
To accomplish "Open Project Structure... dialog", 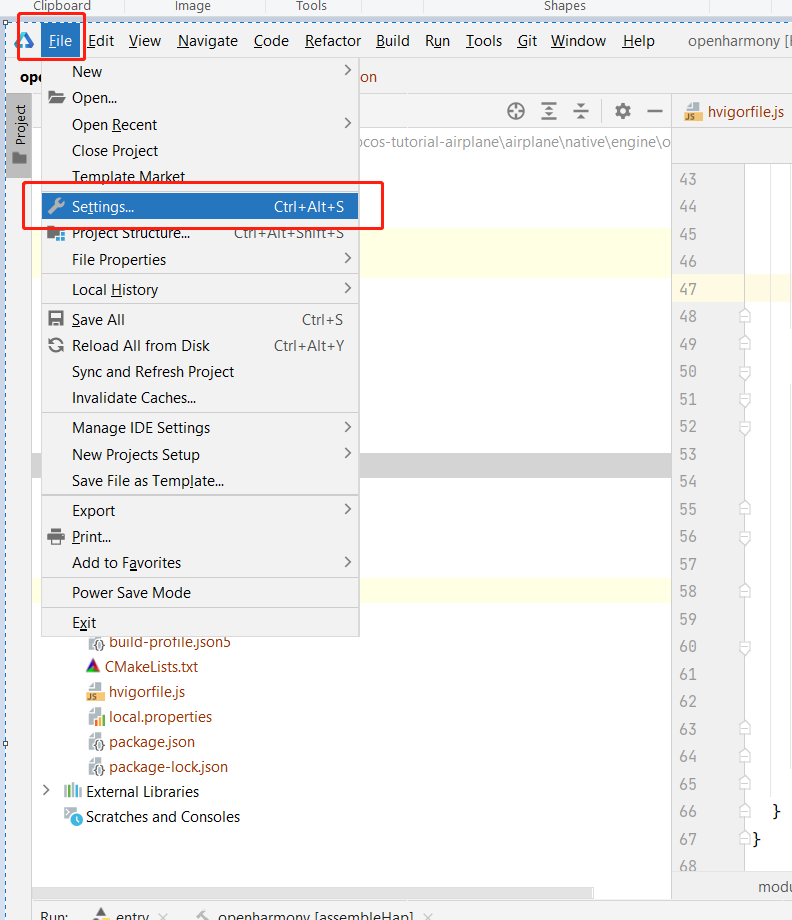I will click(200, 233).
